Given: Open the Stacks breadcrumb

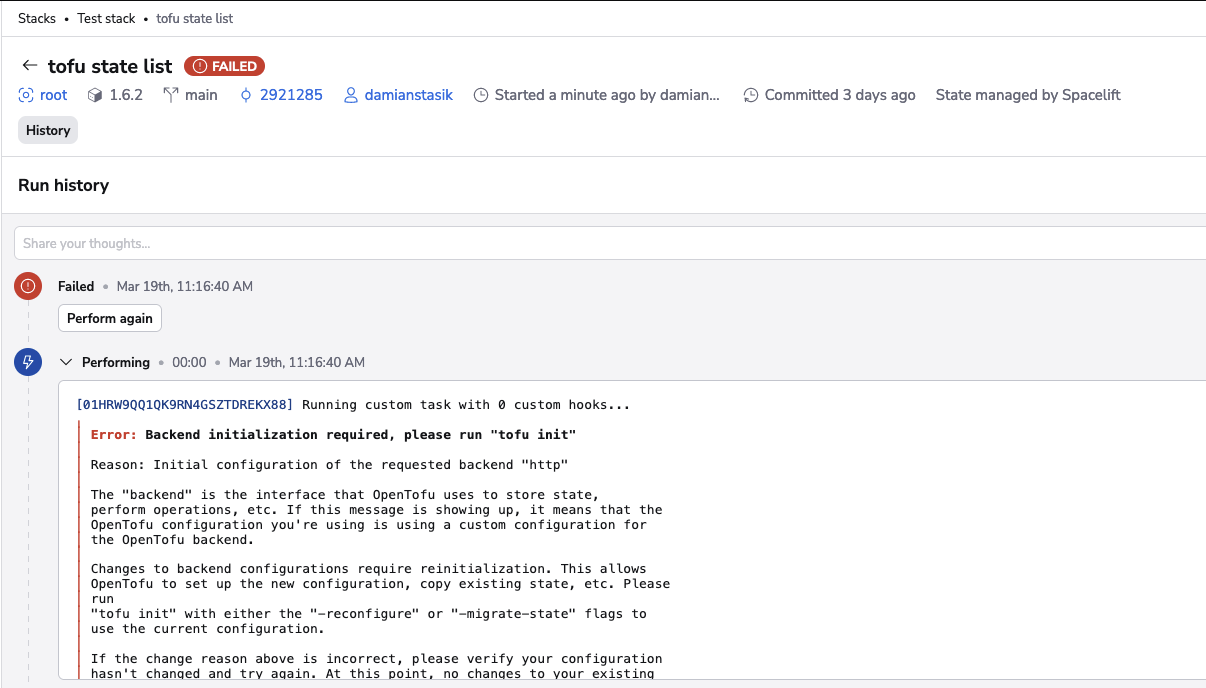Looking at the screenshot, I should 37,18.
